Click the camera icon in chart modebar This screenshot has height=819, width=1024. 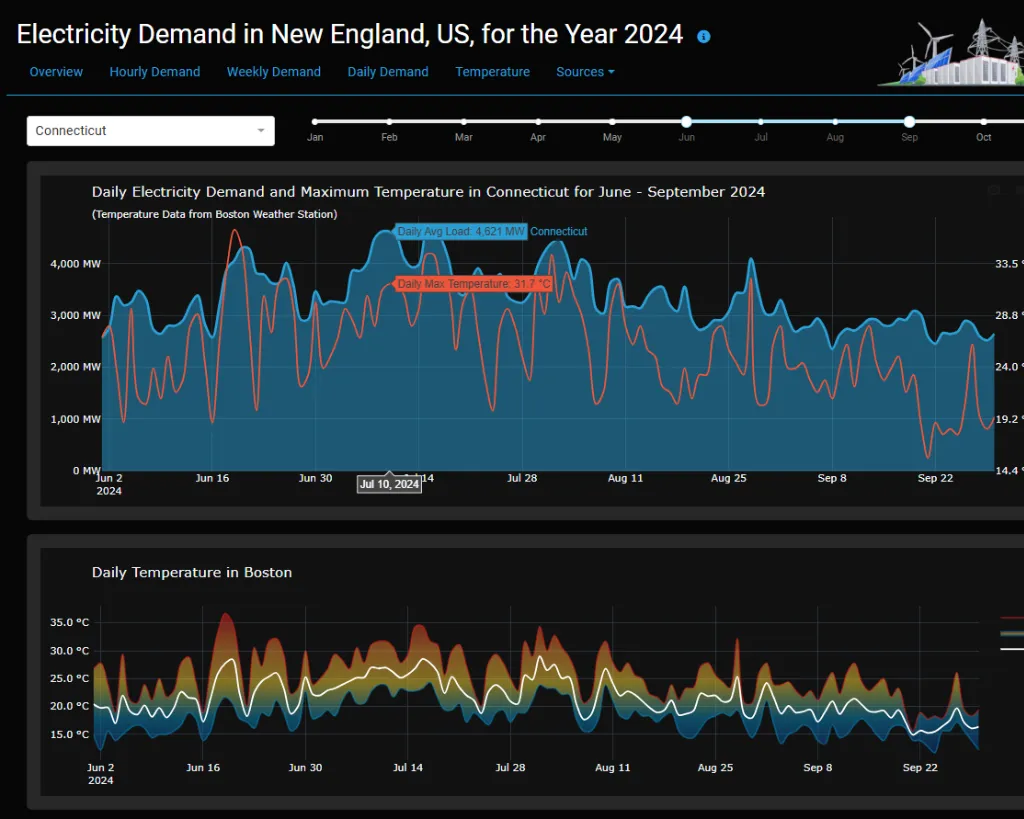(x=993, y=190)
